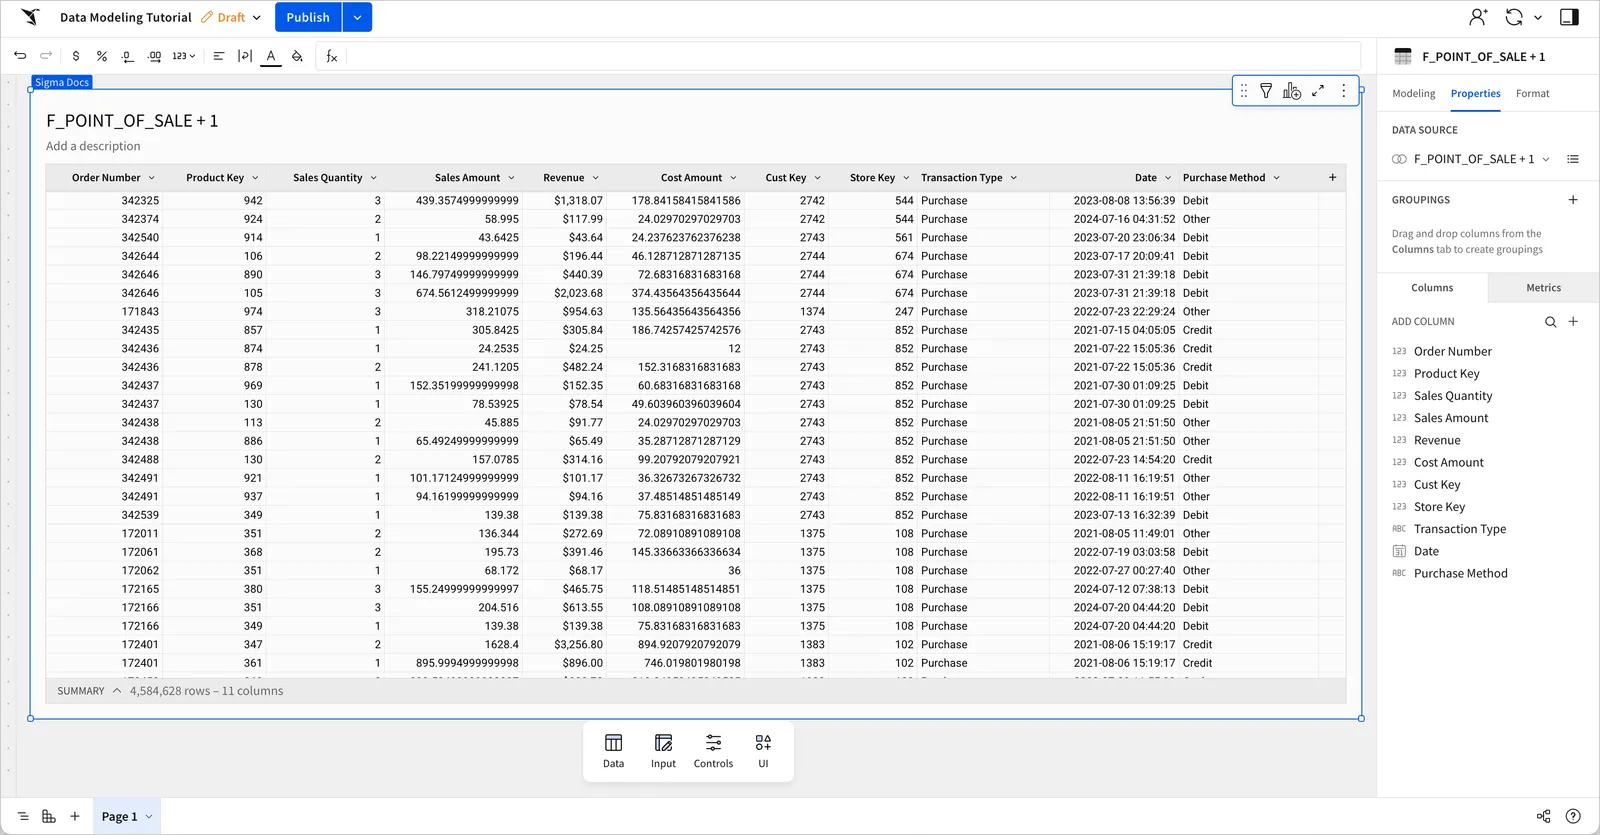Open the Publish button dropdown arrow
1600x835 pixels.
357,17
